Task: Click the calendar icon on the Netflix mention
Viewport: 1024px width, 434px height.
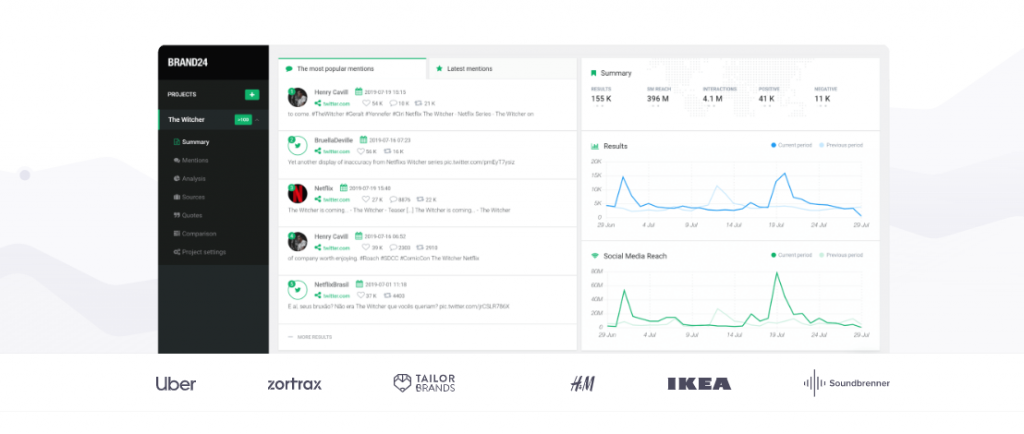Action: pos(344,187)
